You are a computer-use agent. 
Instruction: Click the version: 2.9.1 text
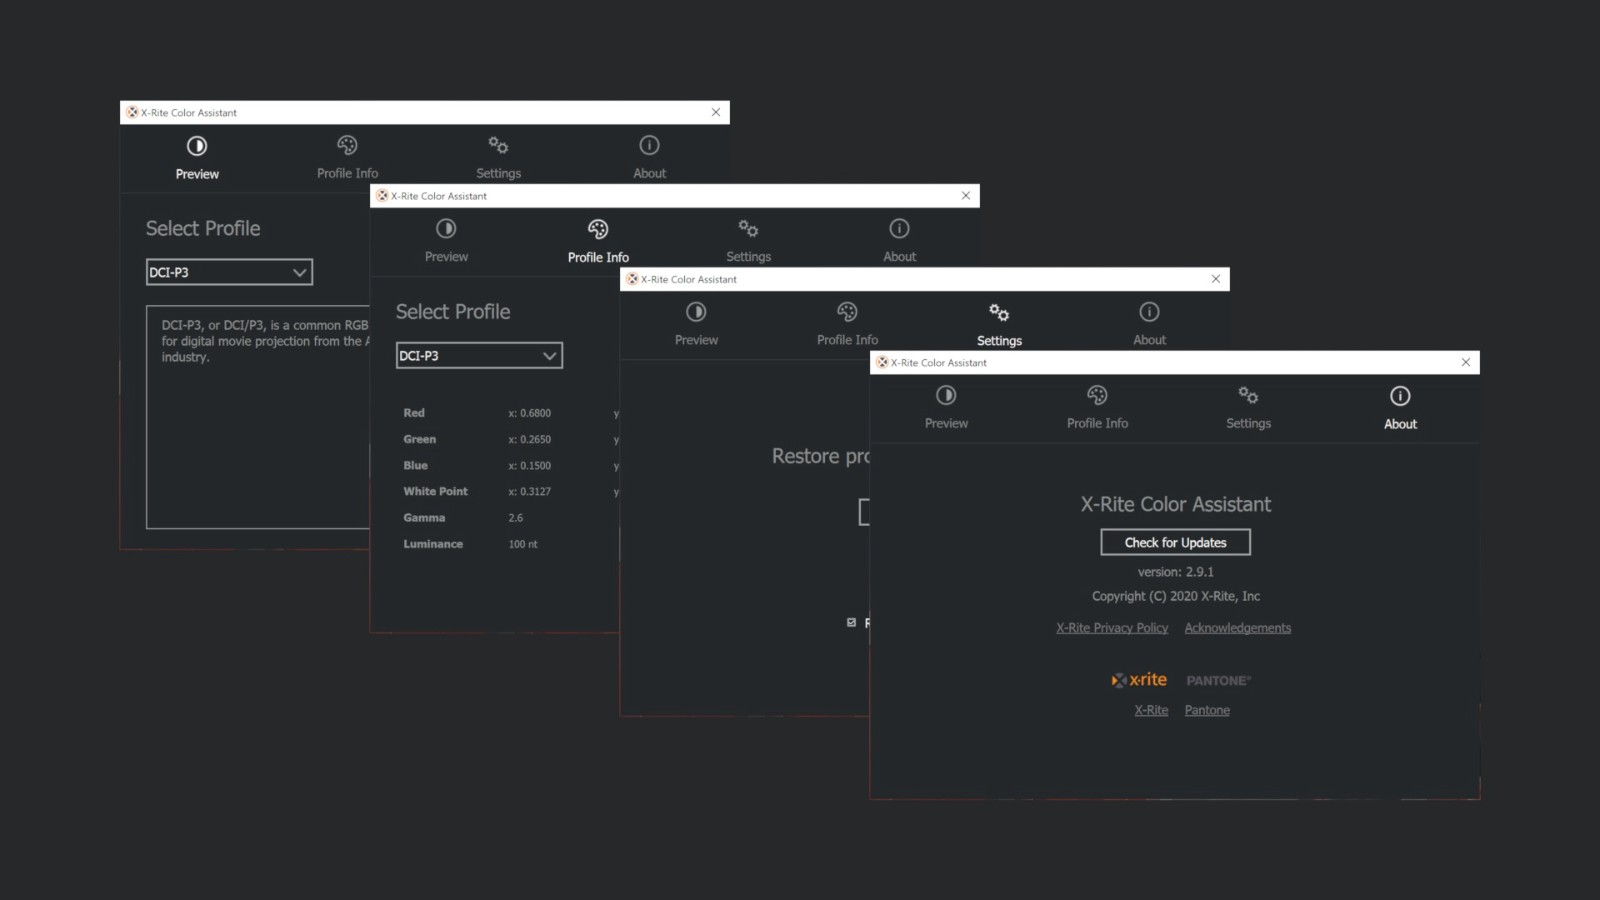coord(1175,572)
